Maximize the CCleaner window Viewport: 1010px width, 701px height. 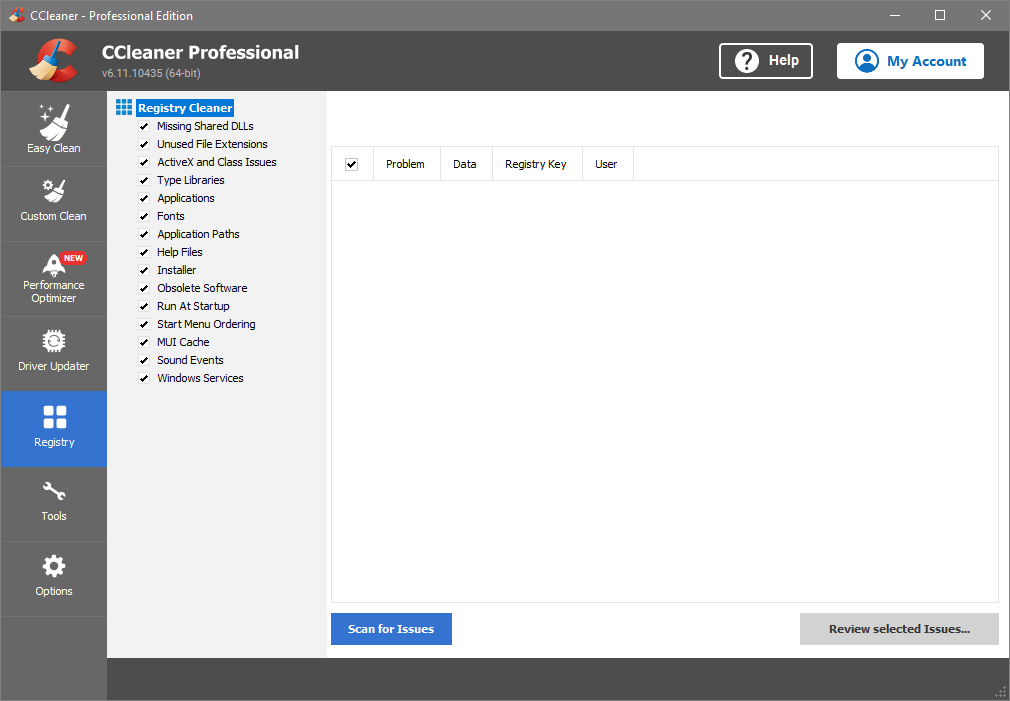[940, 15]
